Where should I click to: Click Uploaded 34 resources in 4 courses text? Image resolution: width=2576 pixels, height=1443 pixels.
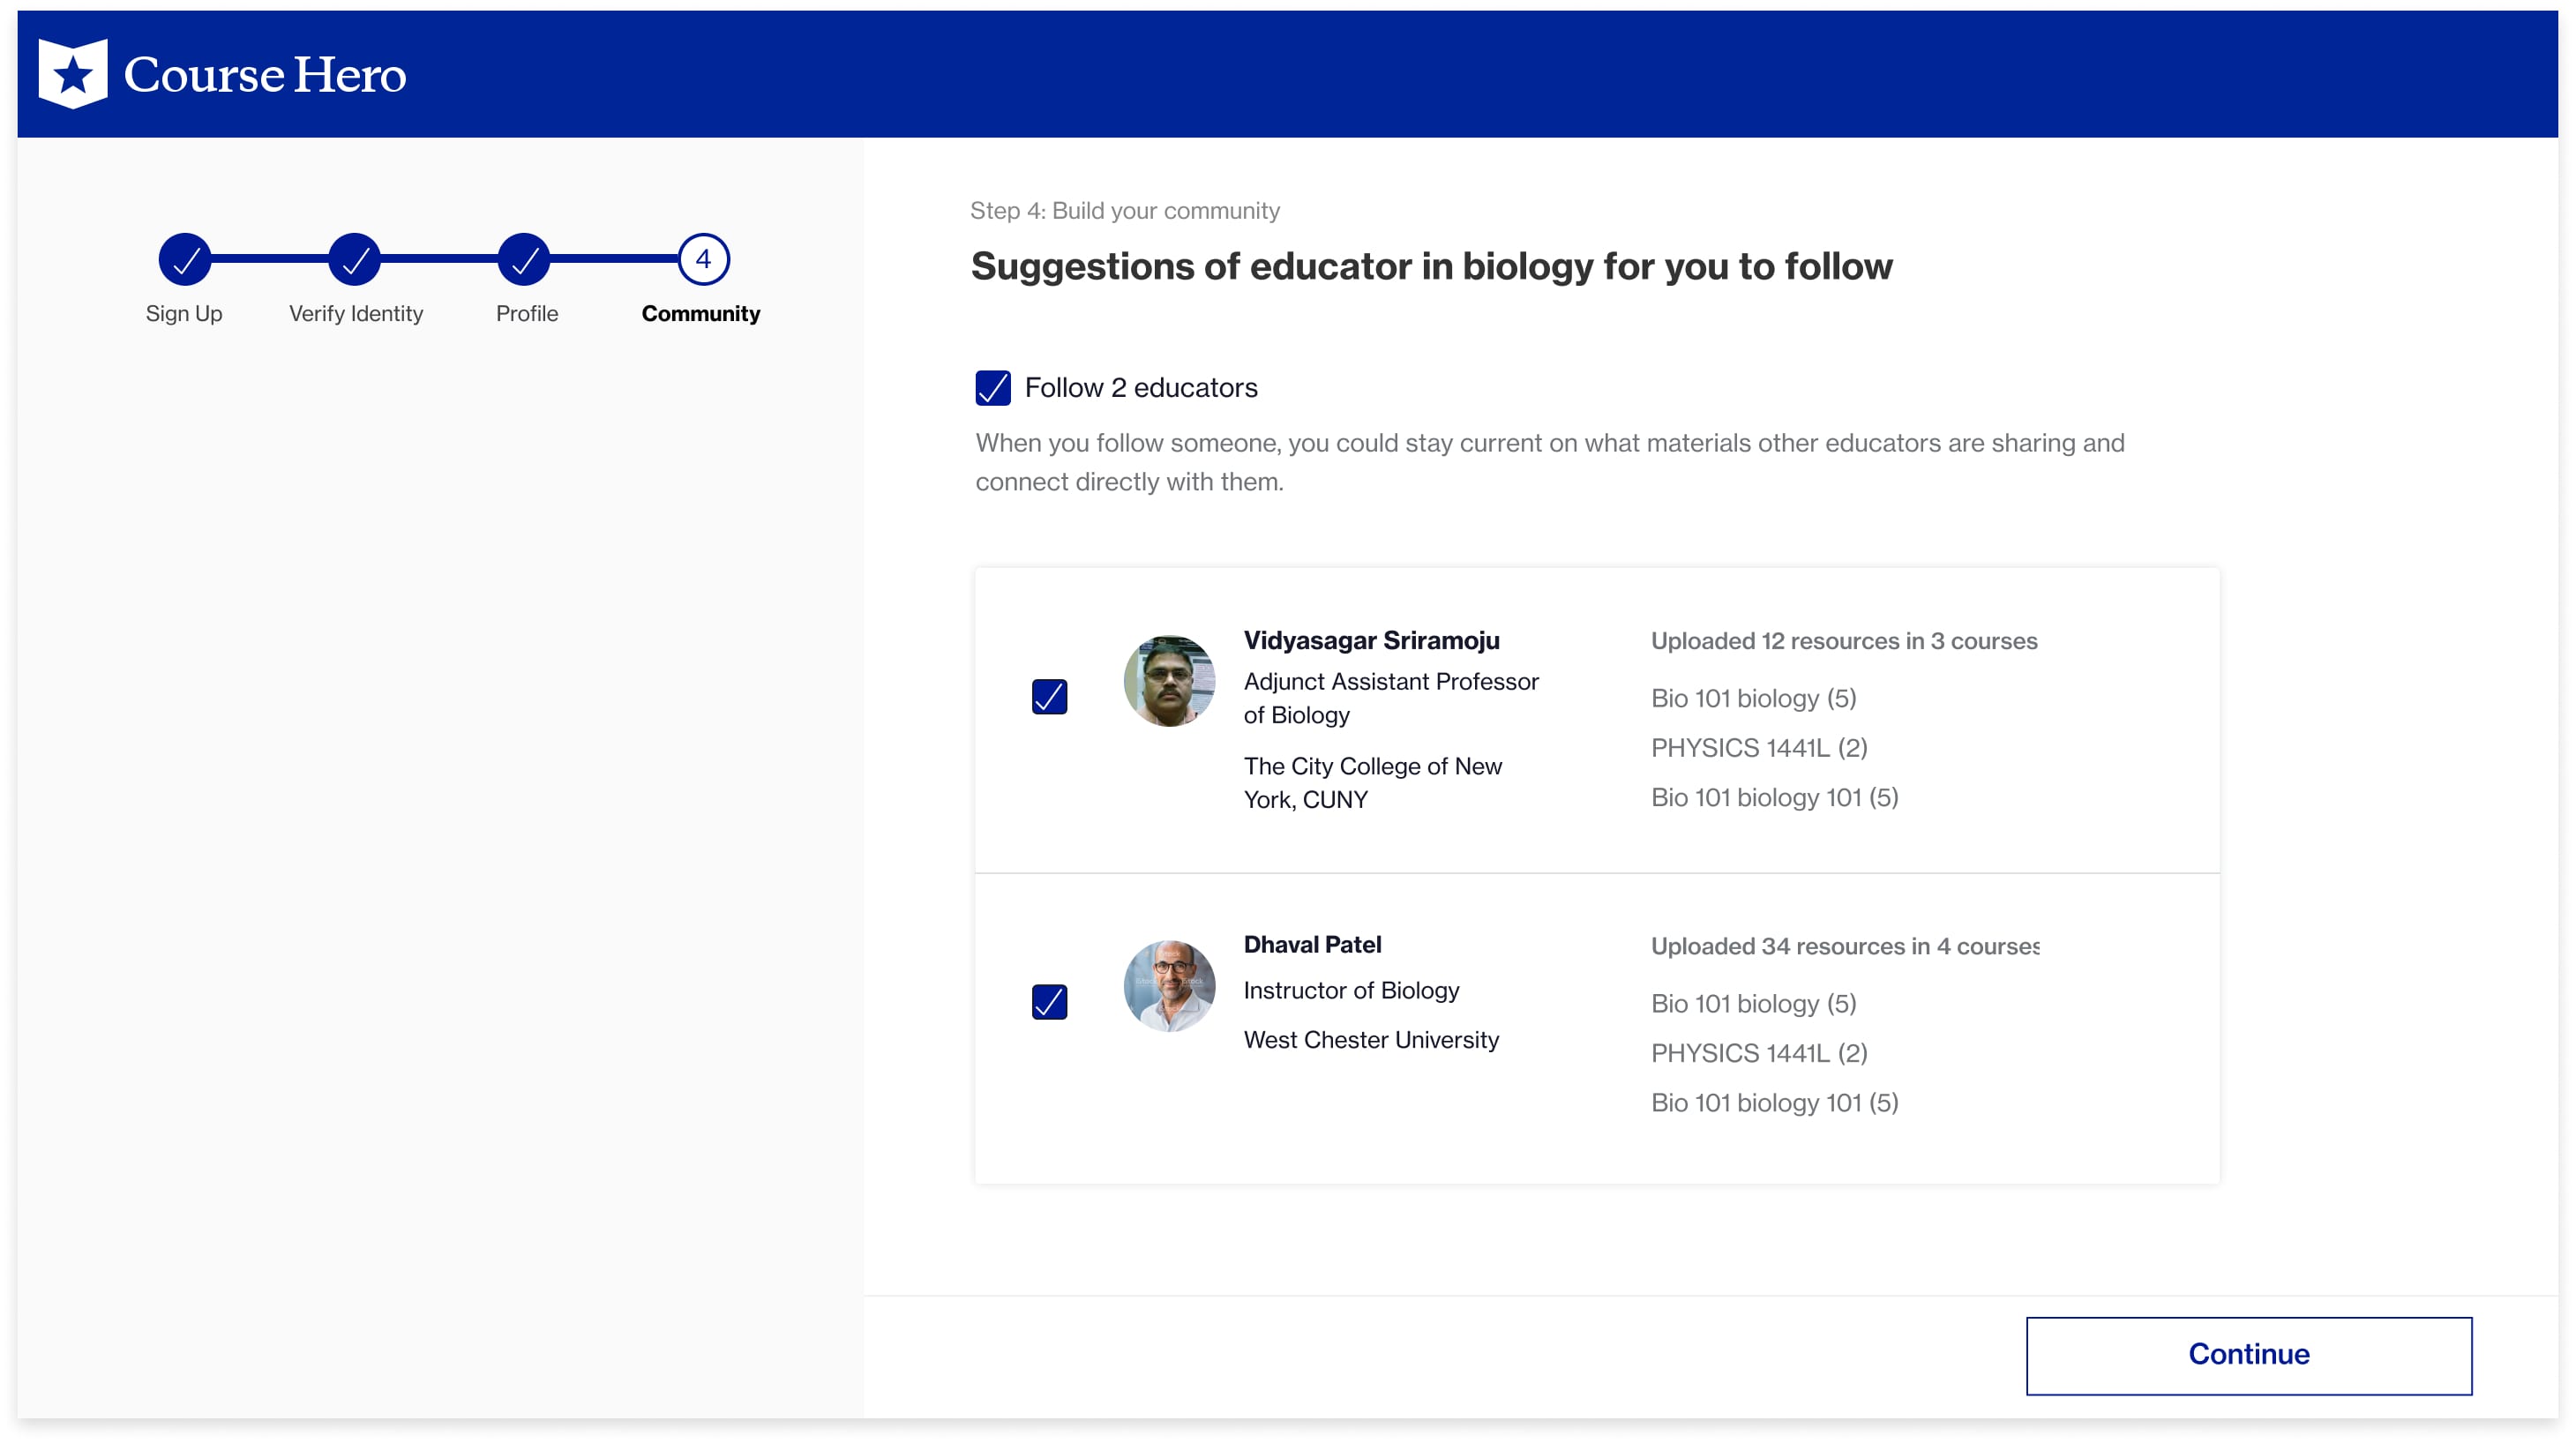coord(1844,946)
